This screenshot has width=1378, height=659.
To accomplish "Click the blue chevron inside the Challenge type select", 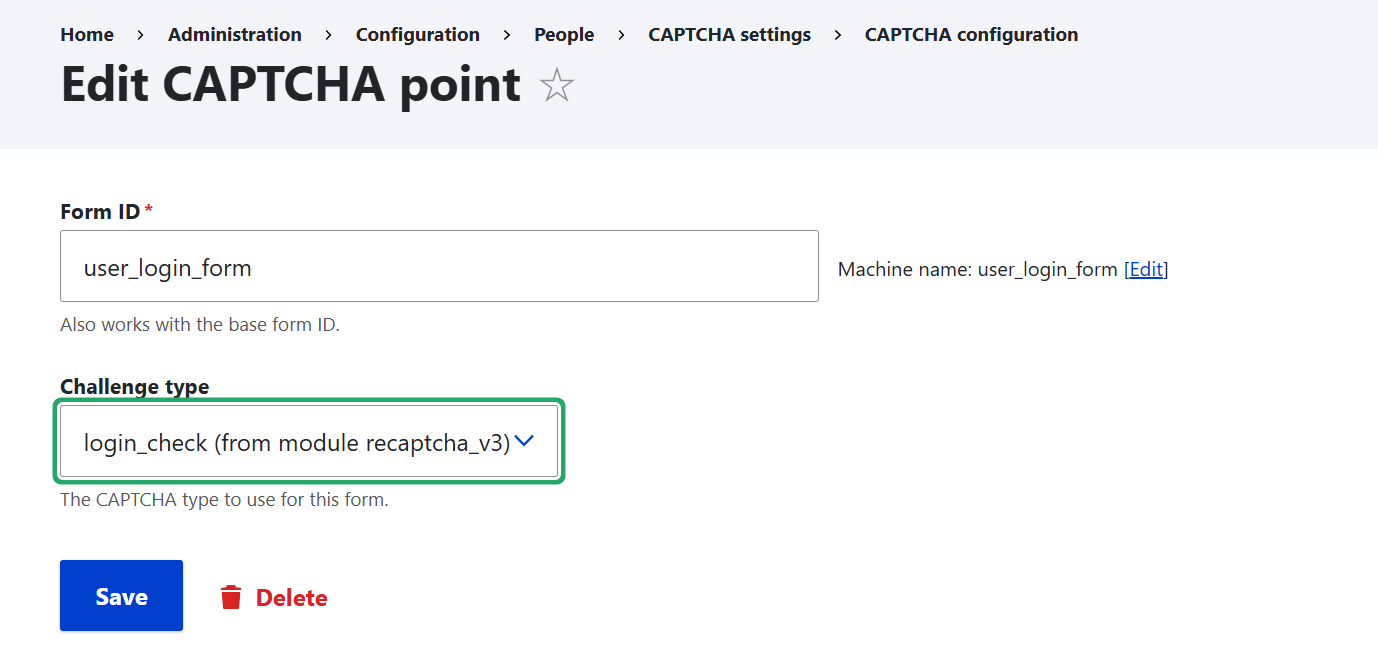I will tap(524, 441).
